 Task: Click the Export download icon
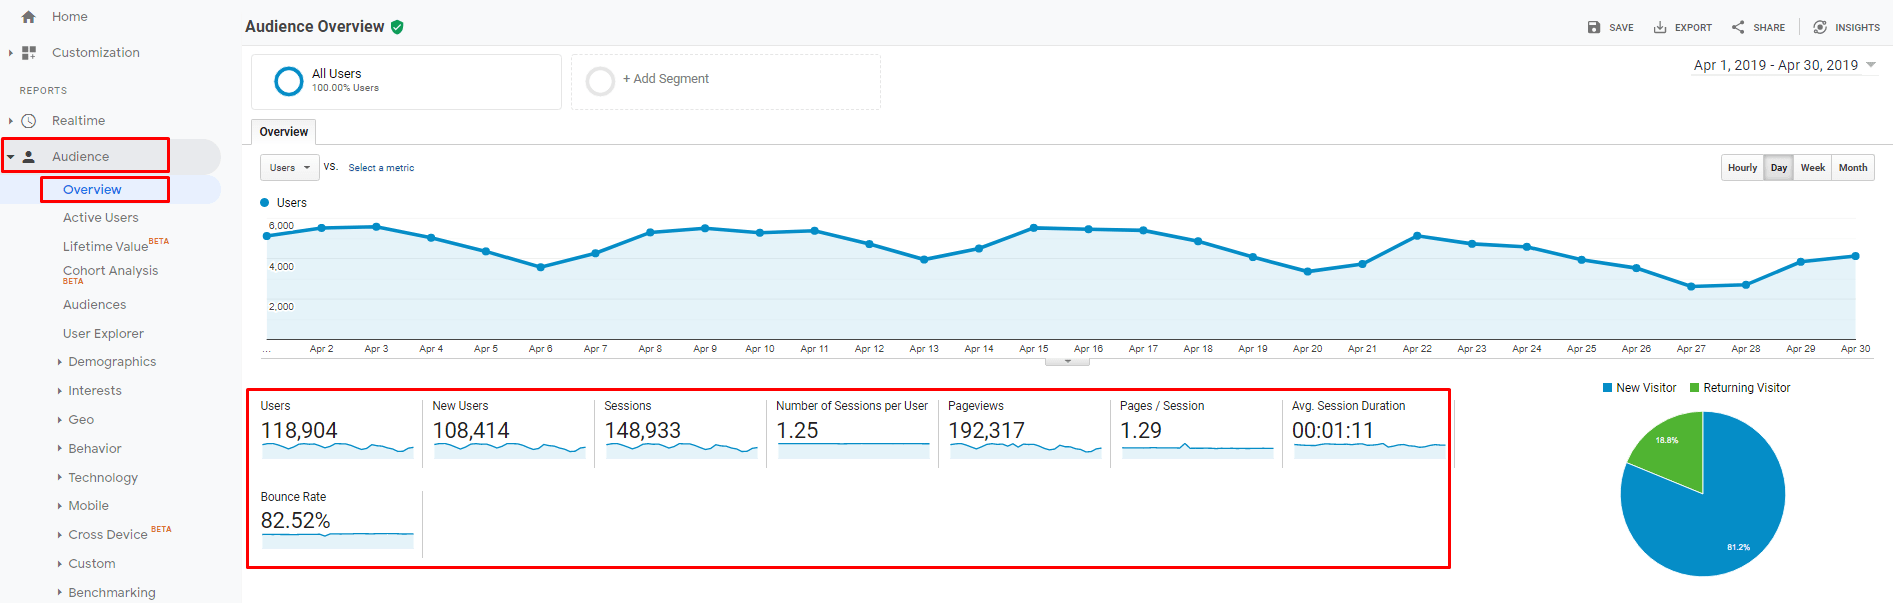pos(1660,28)
